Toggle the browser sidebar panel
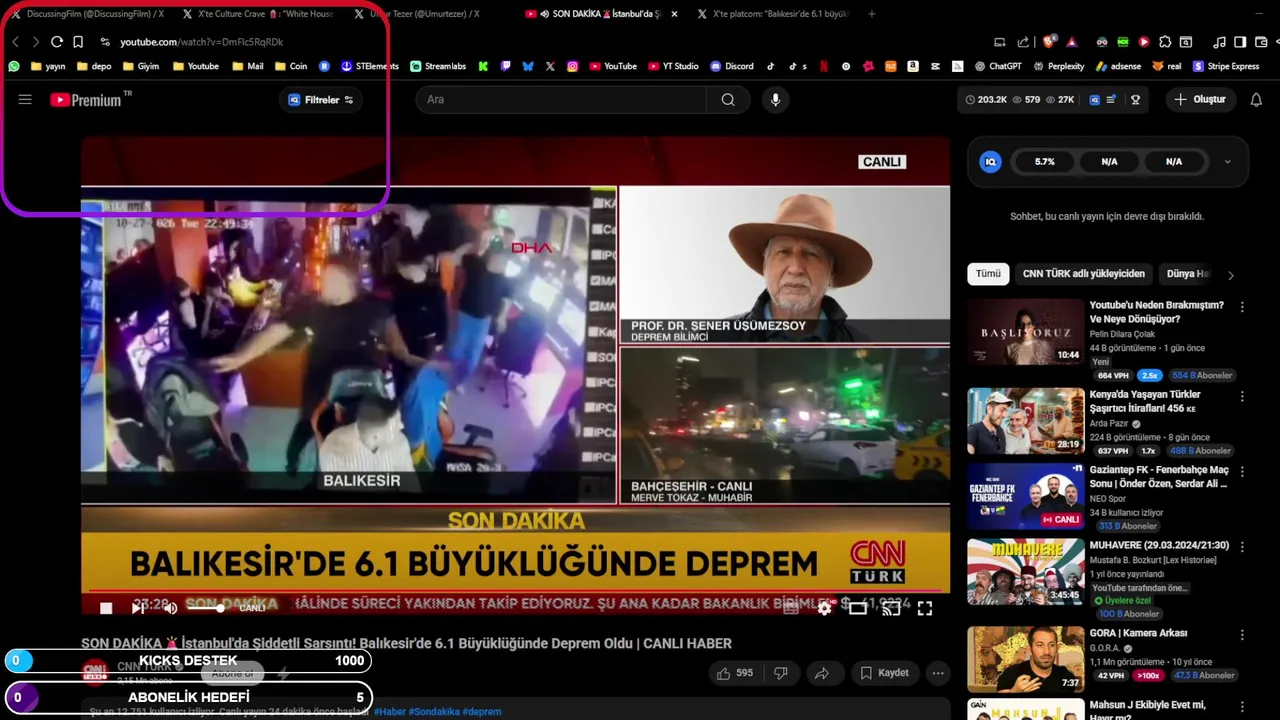Image resolution: width=1280 pixels, height=720 pixels. click(1240, 42)
